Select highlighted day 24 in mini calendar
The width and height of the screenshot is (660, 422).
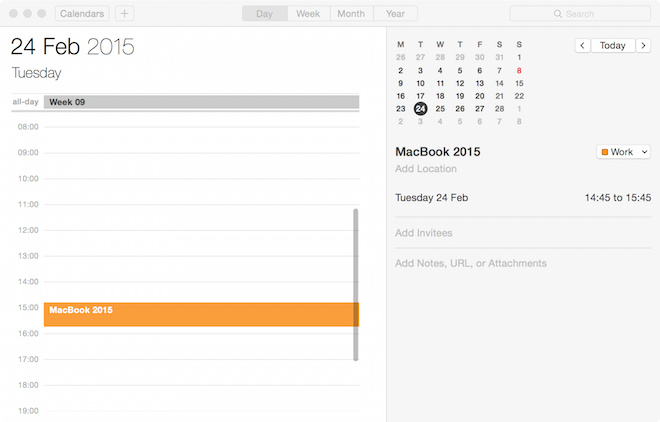click(420, 109)
